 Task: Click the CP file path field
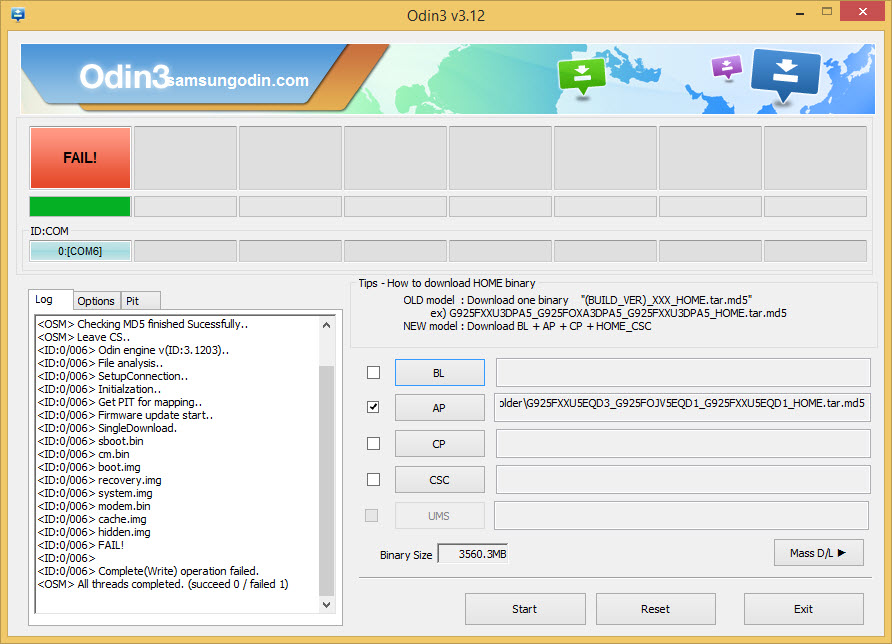[683, 444]
